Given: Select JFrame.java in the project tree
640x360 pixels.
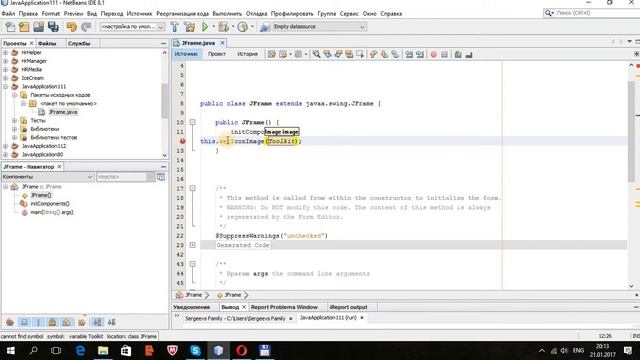Looking at the screenshot, I should (63, 112).
